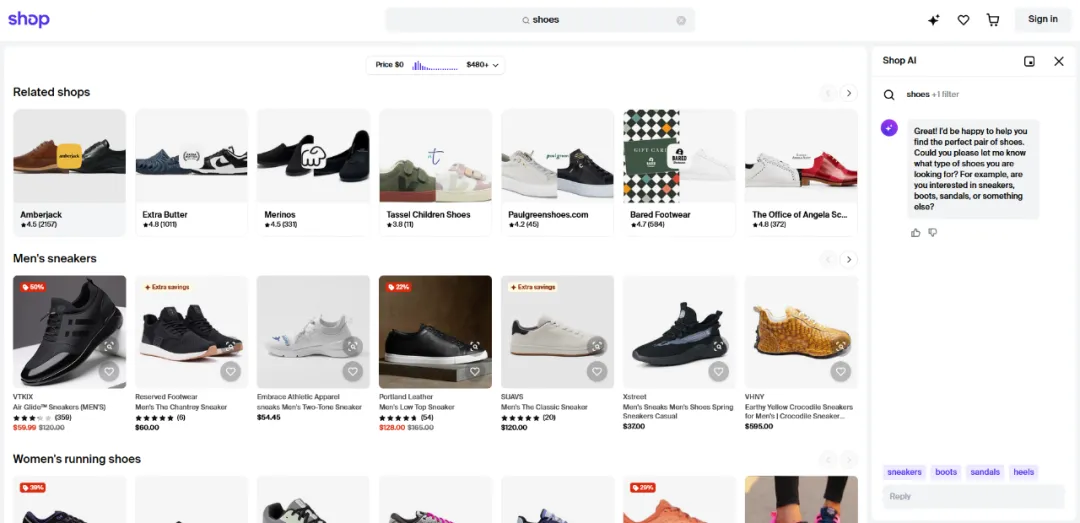Give thumbs down to AI response
The height and width of the screenshot is (523, 1080).
click(x=933, y=233)
